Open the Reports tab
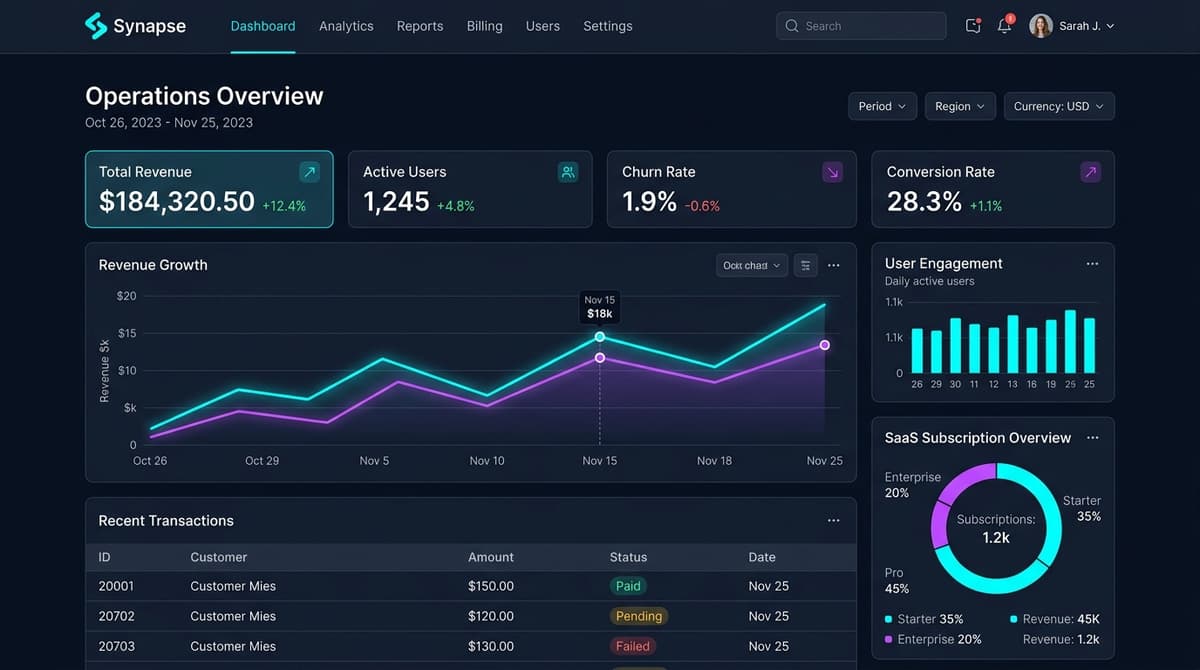 [420, 26]
